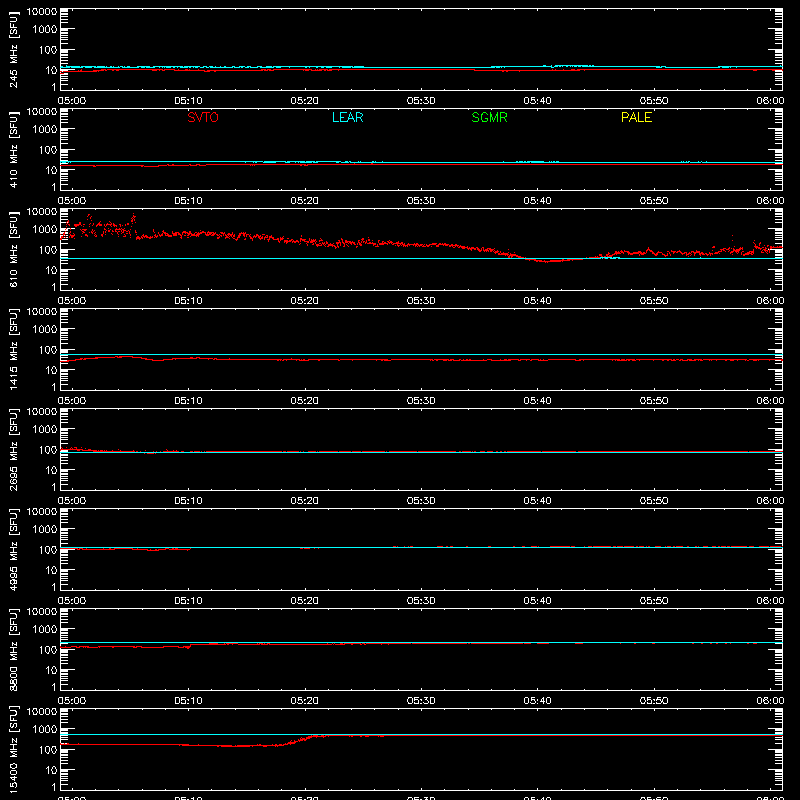
Task: Click the 10000 y-tick of 4995 MHz plot
Action: tap(42, 512)
